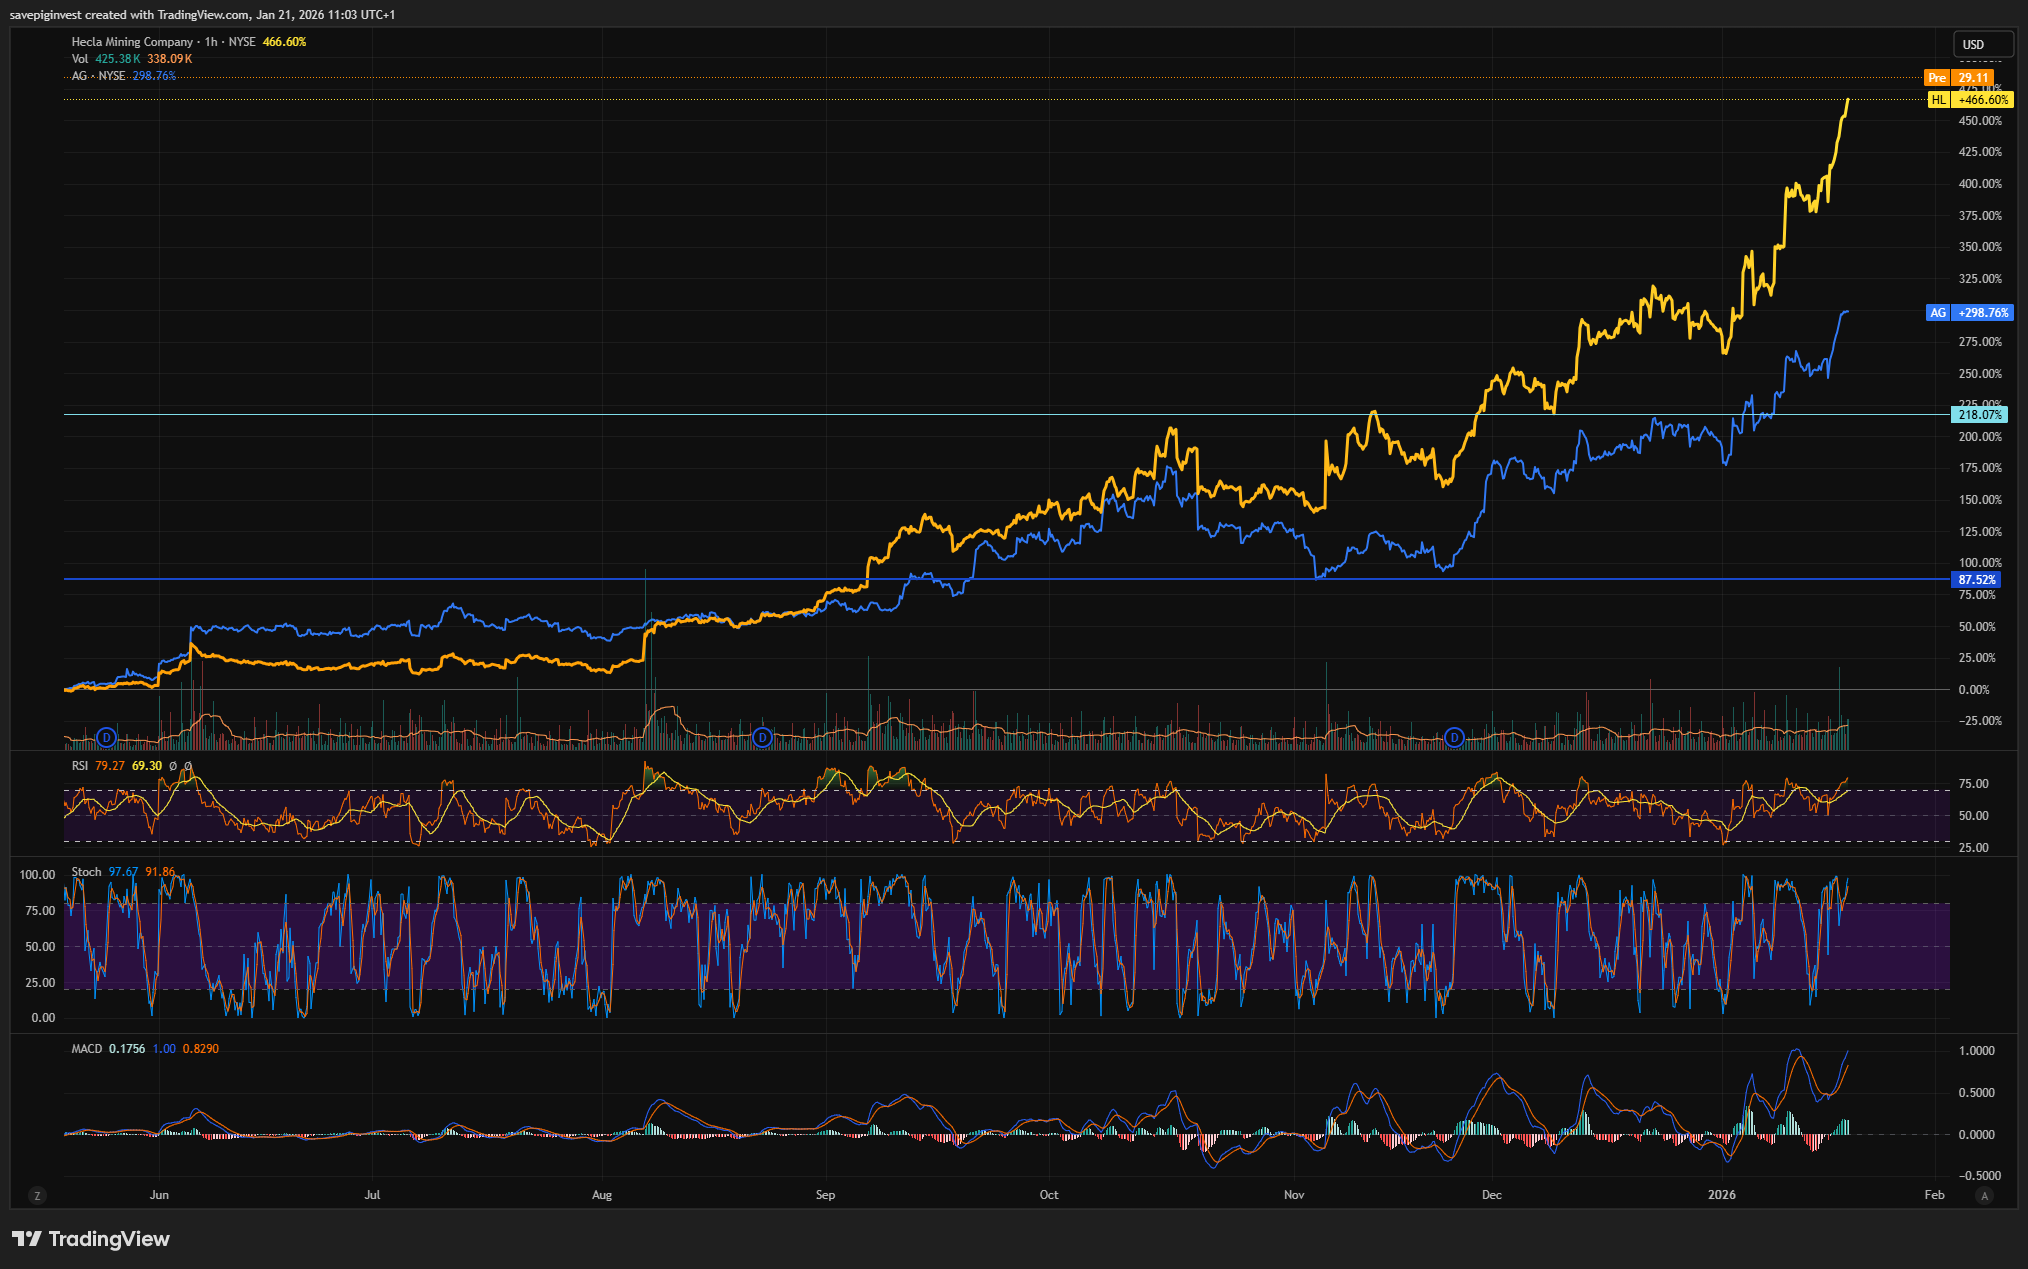
Task: Select the blue 87.52% horizontal line label
Action: [x=1977, y=579]
